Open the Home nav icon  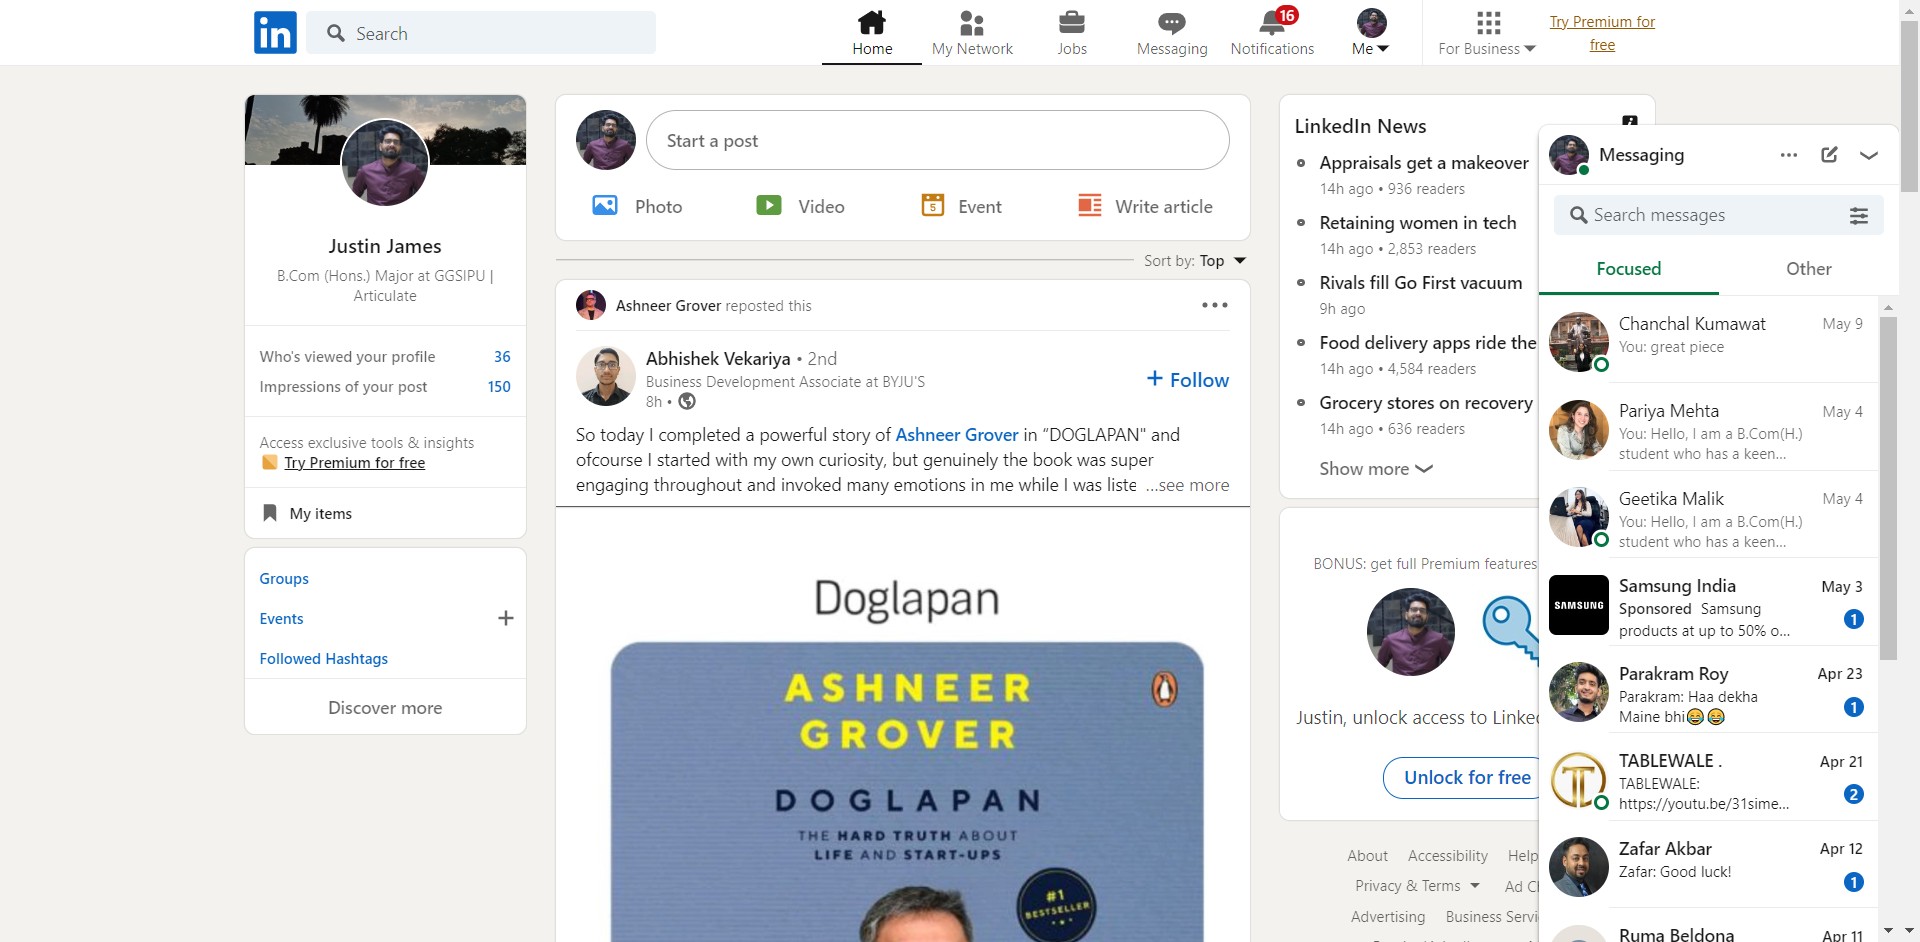click(x=872, y=33)
